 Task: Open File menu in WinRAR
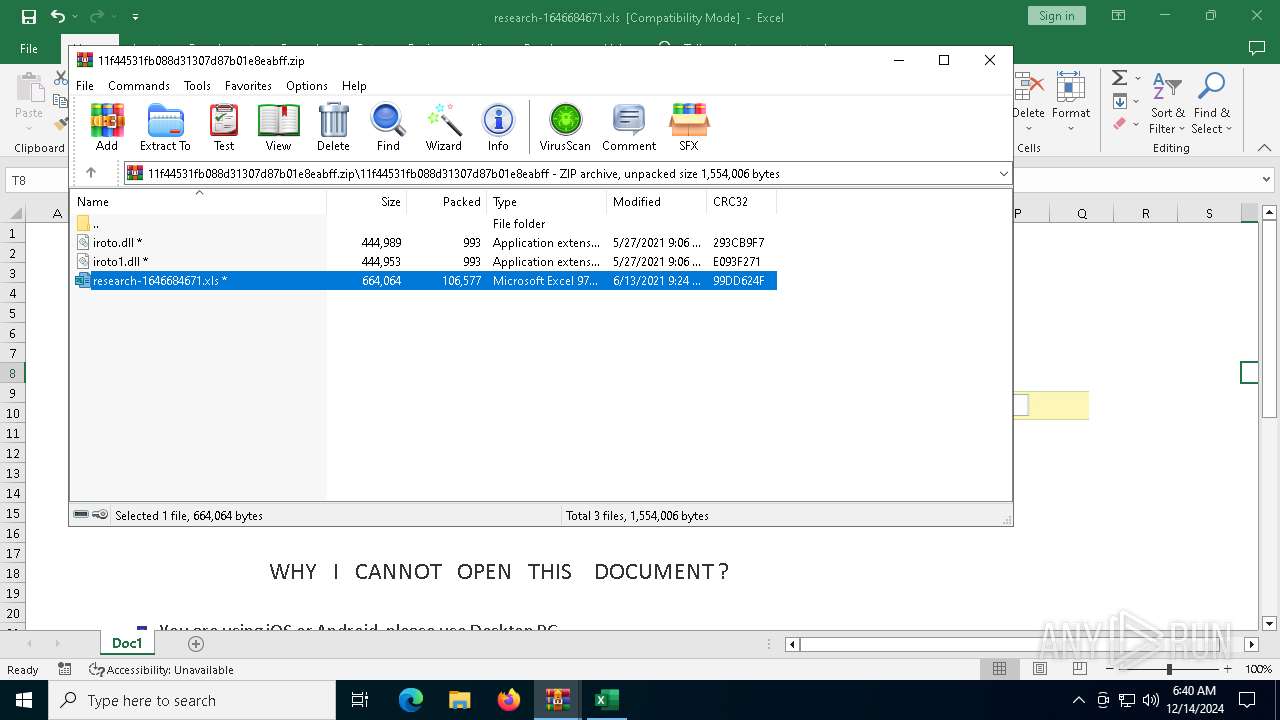pyautogui.click(x=85, y=86)
